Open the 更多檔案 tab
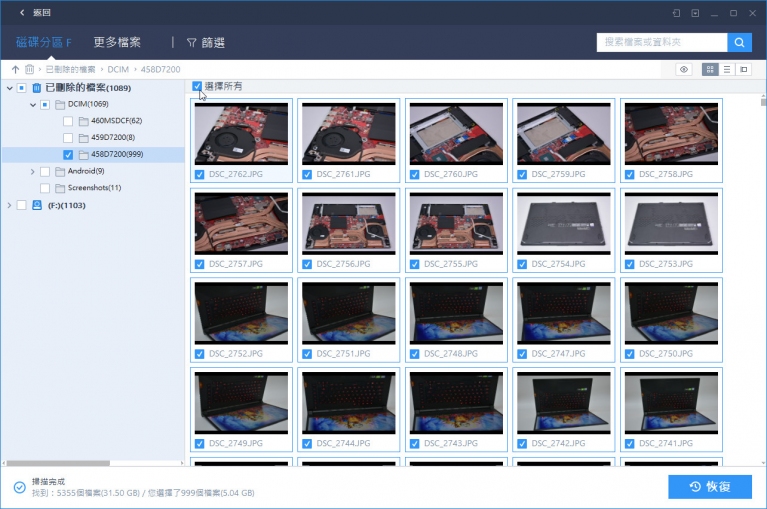The height and width of the screenshot is (509, 767). [x=117, y=43]
